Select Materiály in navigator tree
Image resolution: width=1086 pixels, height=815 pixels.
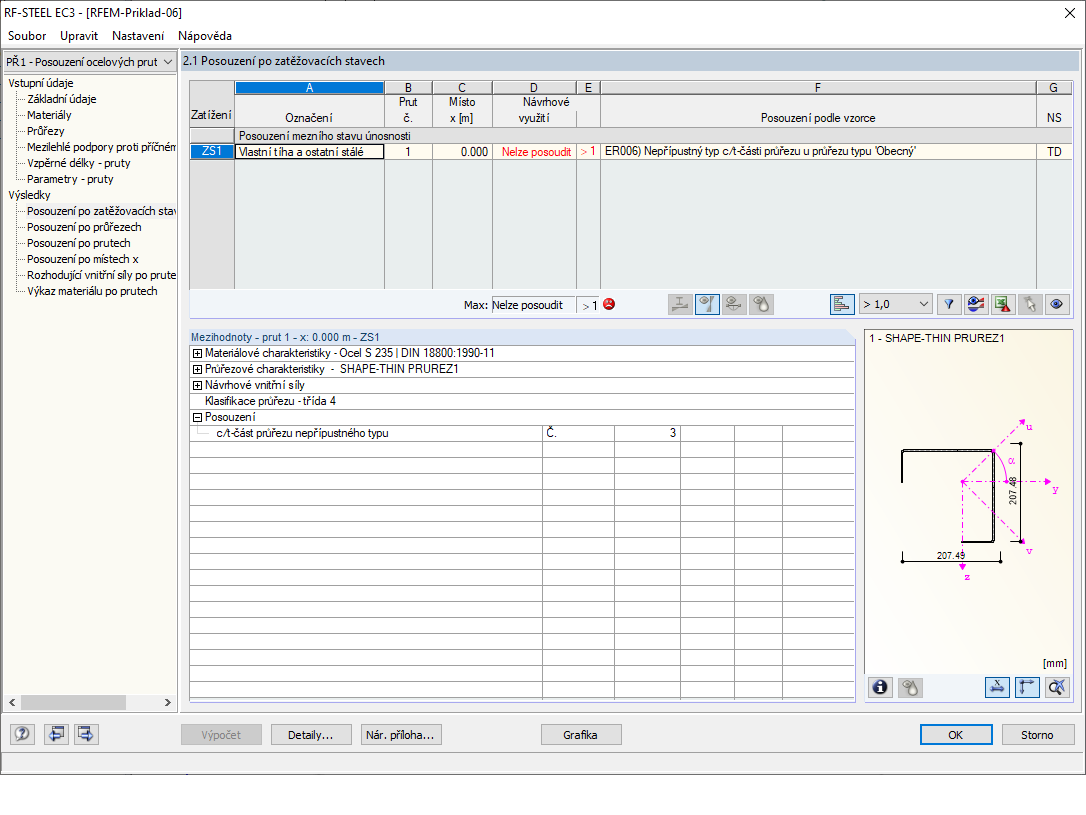point(49,115)
